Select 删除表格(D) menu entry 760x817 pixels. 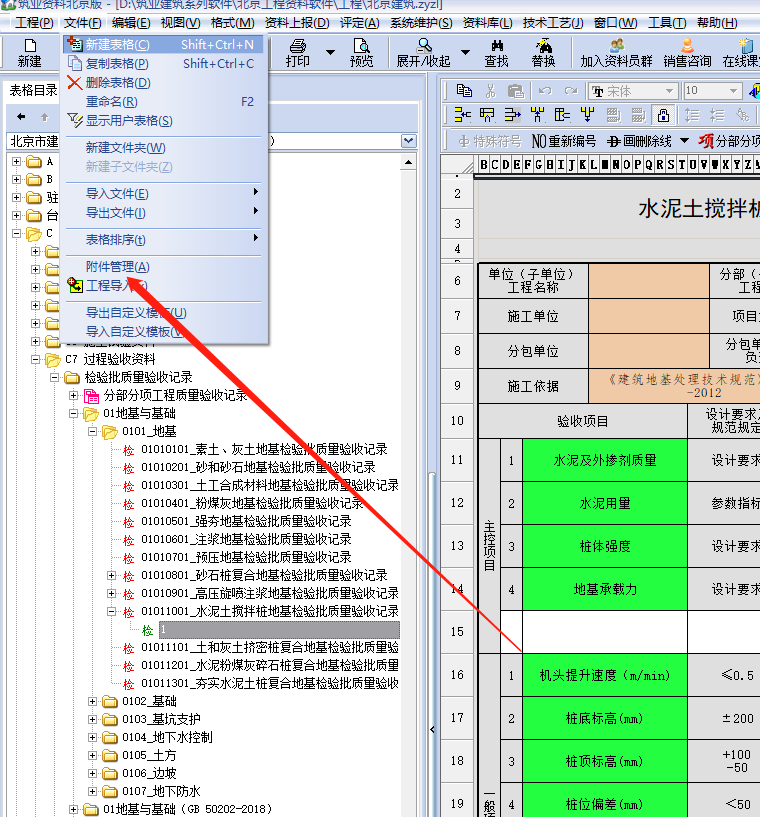tap(162, 83)
